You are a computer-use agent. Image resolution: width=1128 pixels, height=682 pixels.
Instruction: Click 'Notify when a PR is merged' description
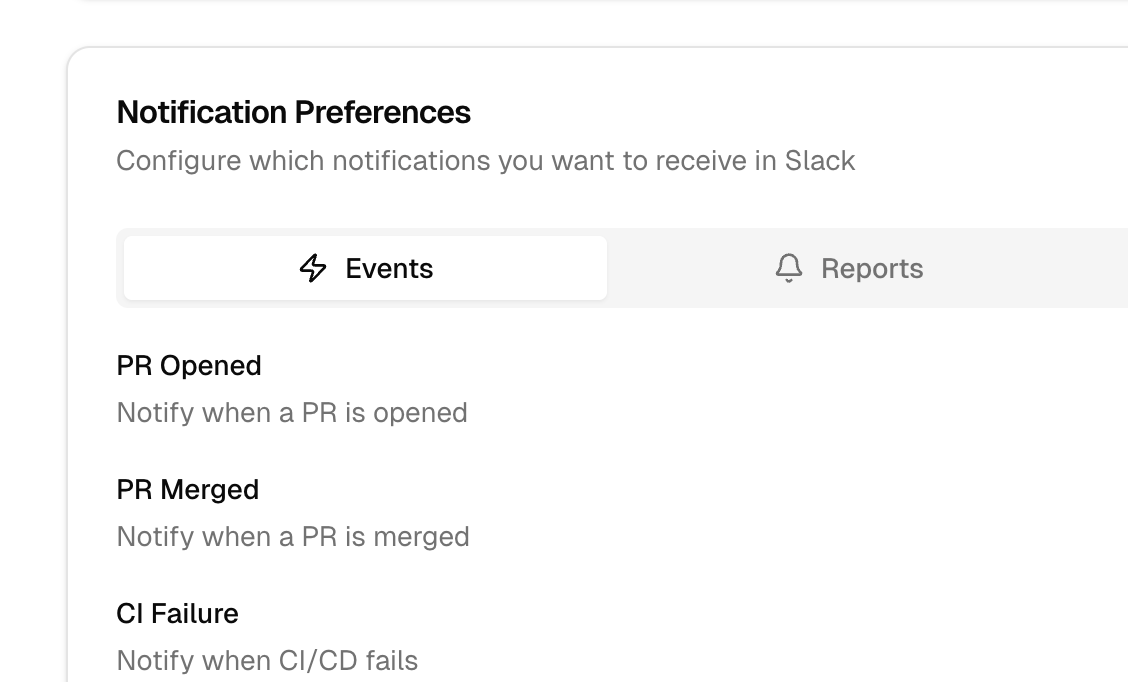[x=293, y=537]
